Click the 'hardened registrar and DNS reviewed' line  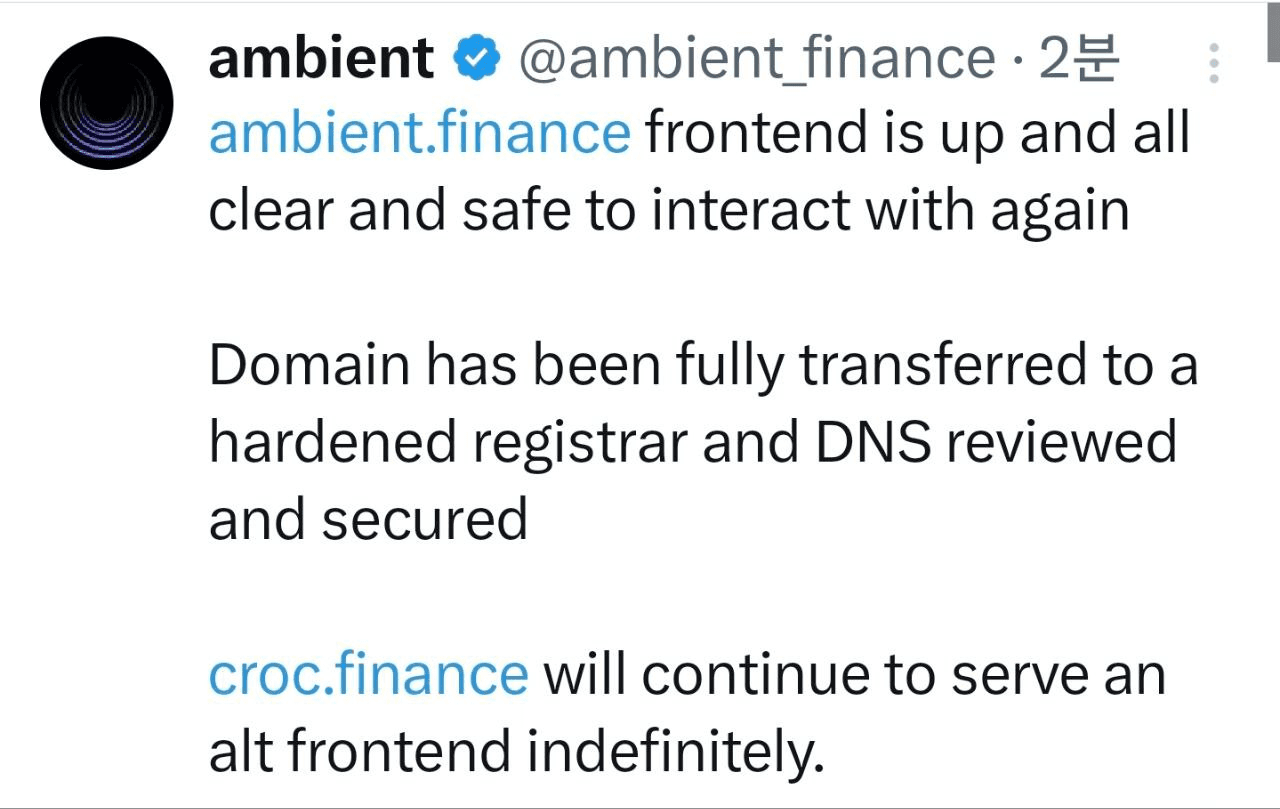tap(693, 443)
